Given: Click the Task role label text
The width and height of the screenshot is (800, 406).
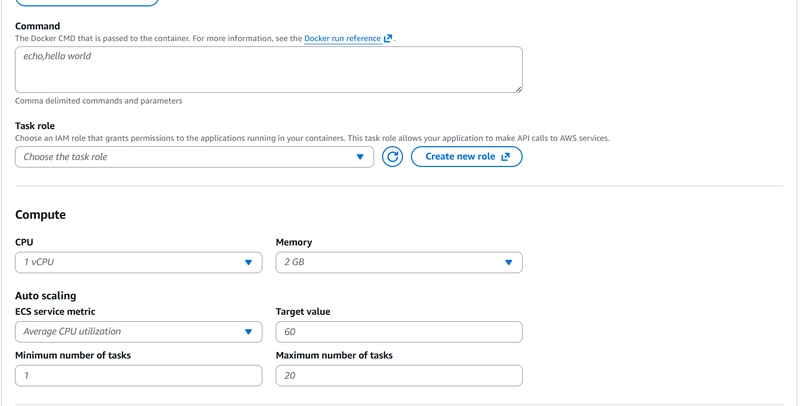Looking at the screenshot, I should coord(35,126).
